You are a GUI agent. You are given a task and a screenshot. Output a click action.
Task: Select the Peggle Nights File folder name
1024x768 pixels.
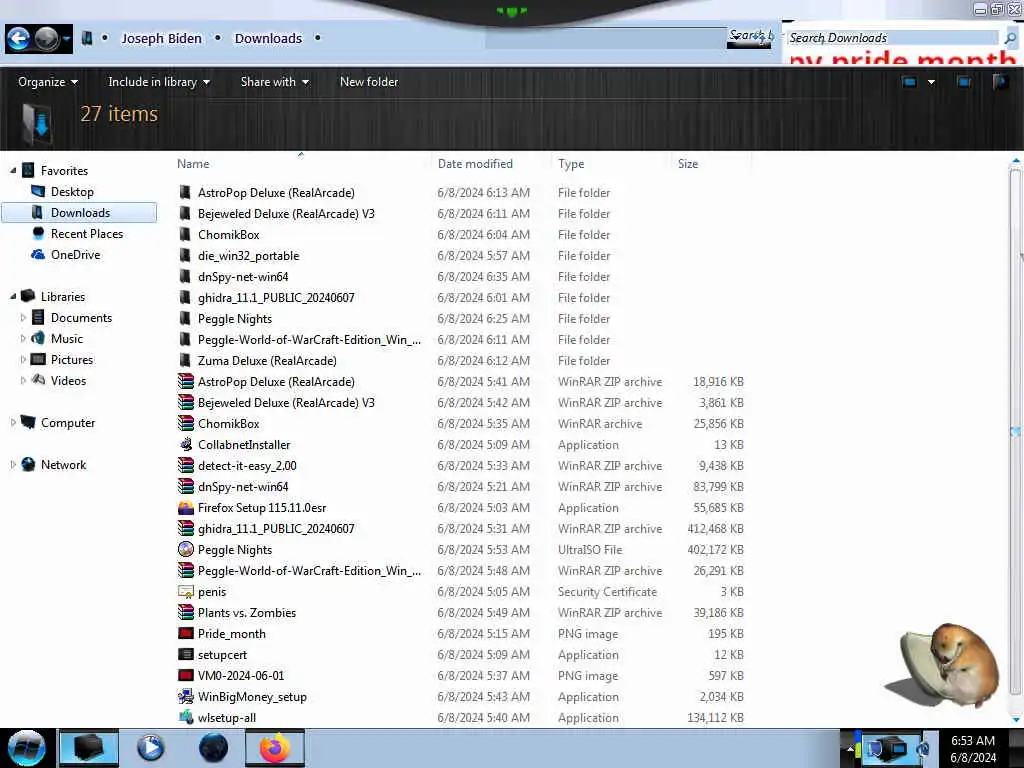pyautogui.click(x=234, y=319)
